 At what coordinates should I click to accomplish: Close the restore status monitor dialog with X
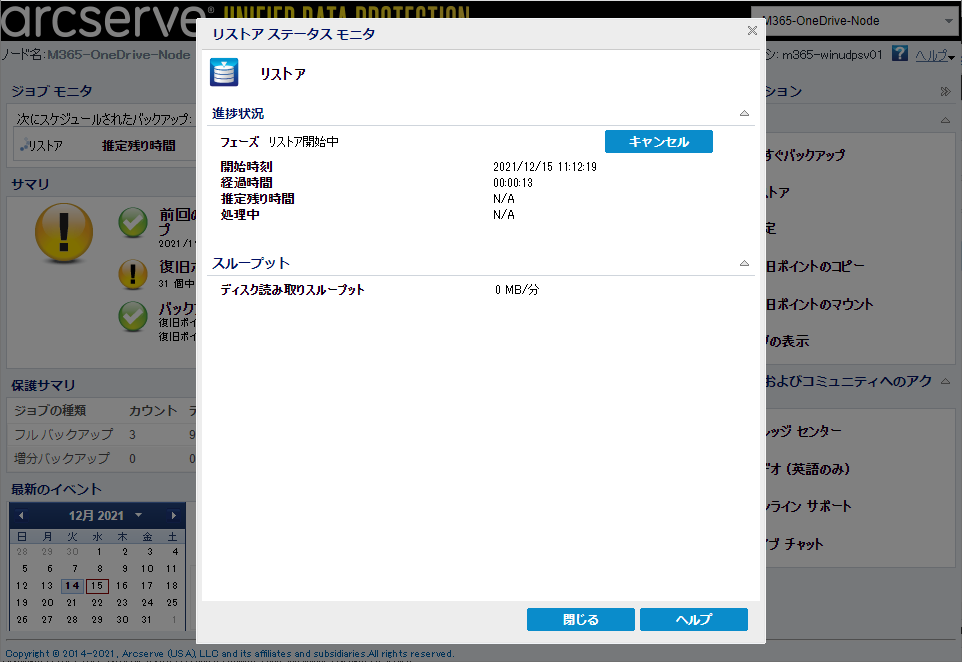(x=752, y=30)
